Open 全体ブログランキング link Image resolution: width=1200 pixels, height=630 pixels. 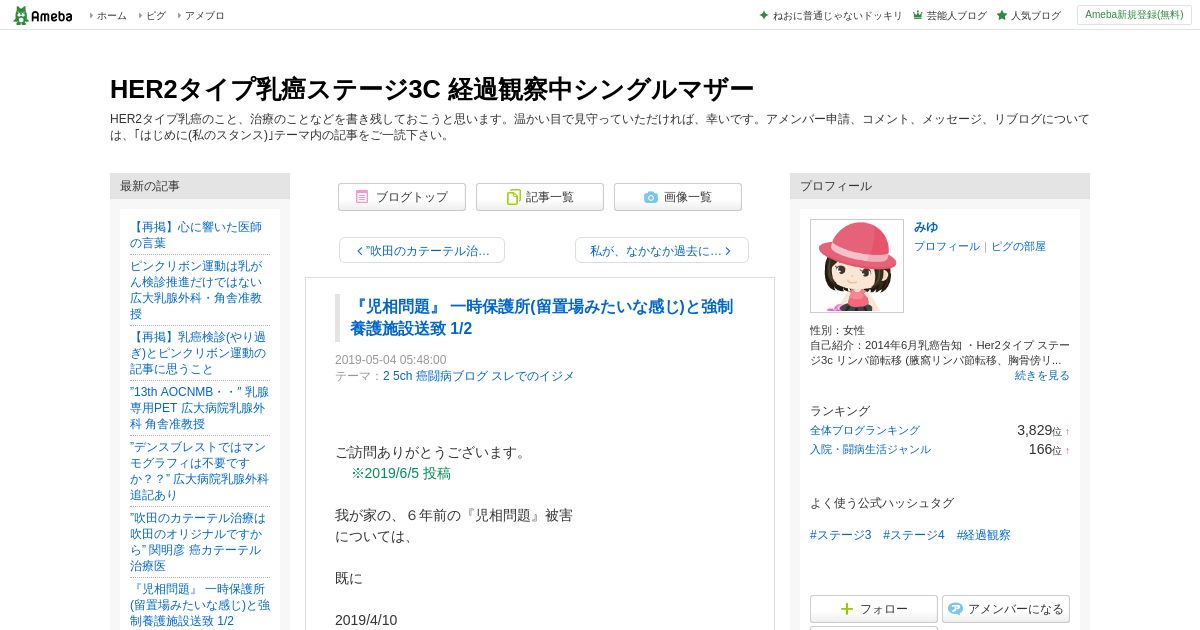point(865,430)
